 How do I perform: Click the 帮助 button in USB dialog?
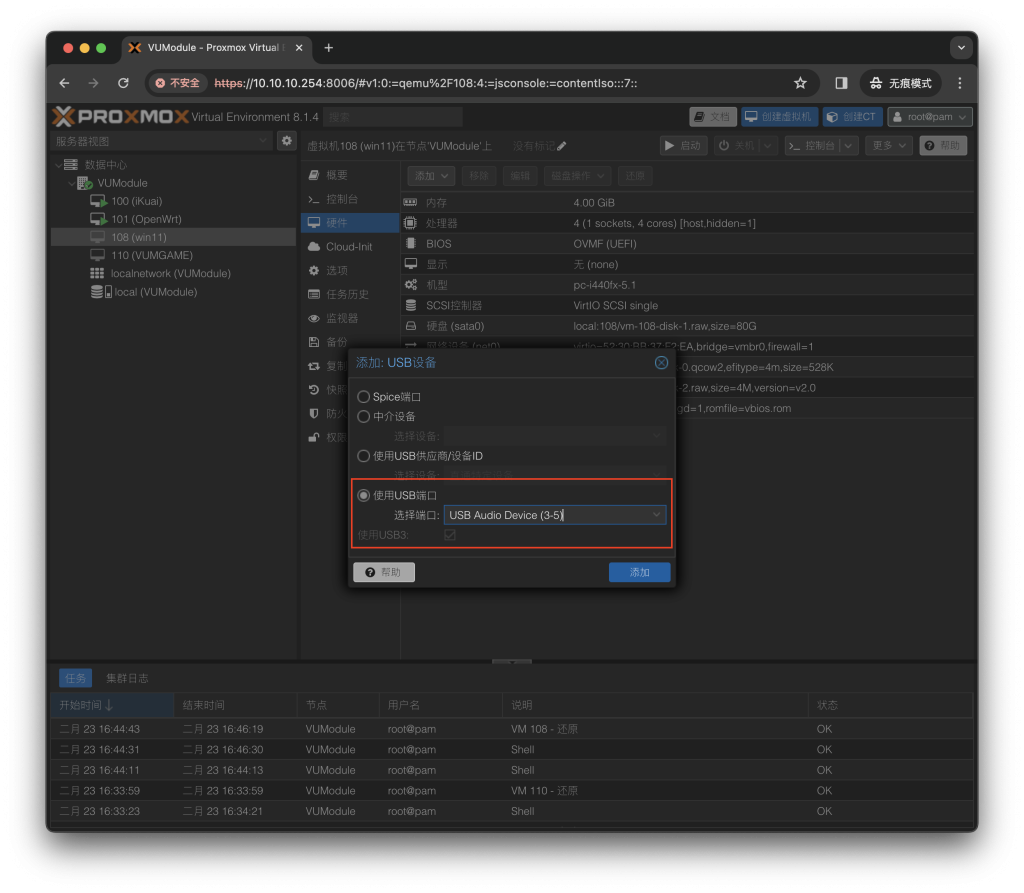384,572
